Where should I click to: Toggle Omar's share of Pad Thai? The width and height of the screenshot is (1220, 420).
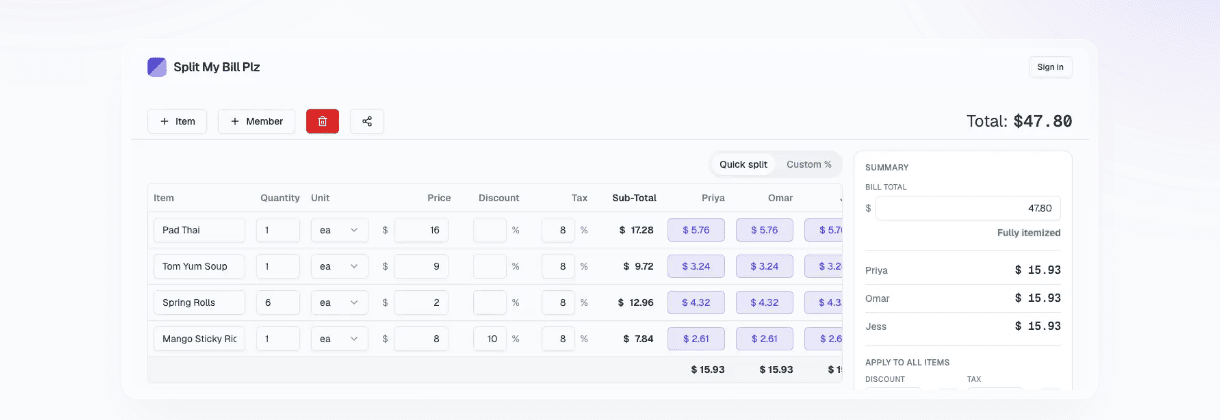765,230
